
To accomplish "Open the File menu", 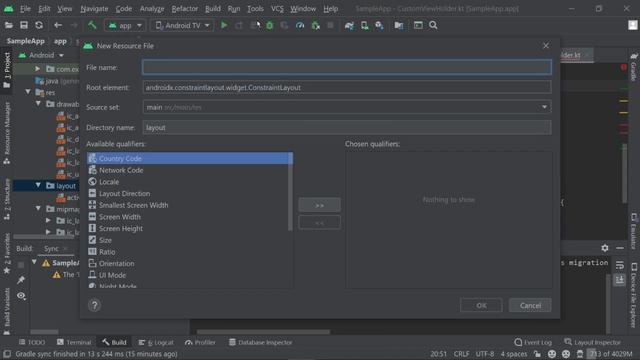I will (25, 9).
